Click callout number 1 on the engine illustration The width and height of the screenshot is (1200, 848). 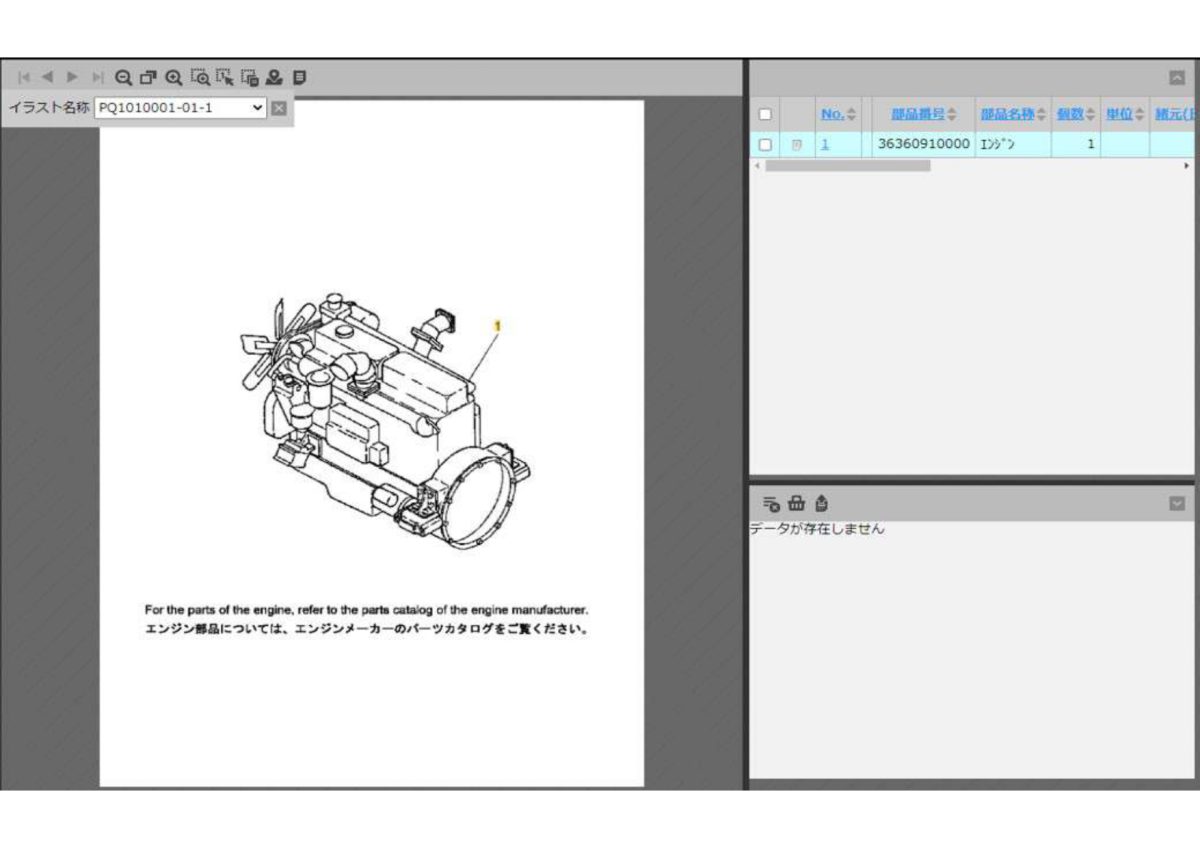coord(497,326)
